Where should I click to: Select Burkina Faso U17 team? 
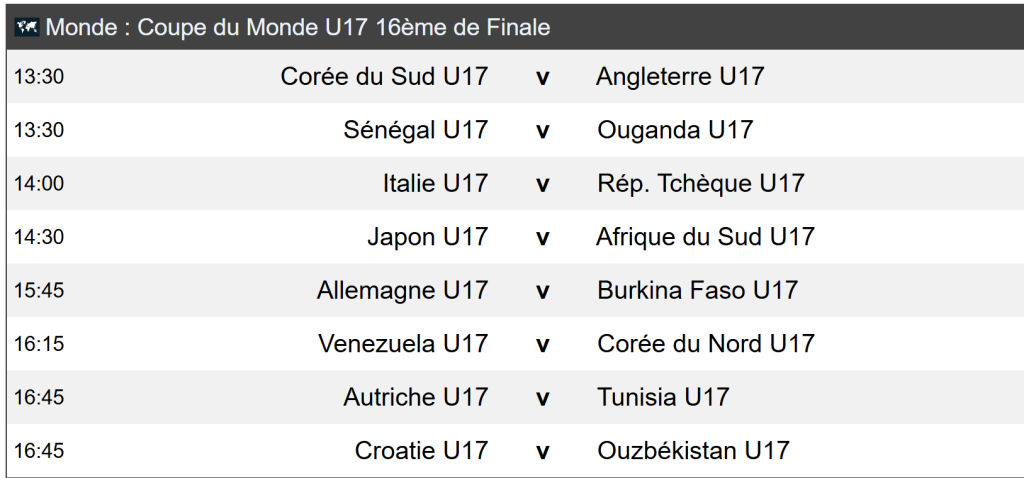tap(697, 291)
